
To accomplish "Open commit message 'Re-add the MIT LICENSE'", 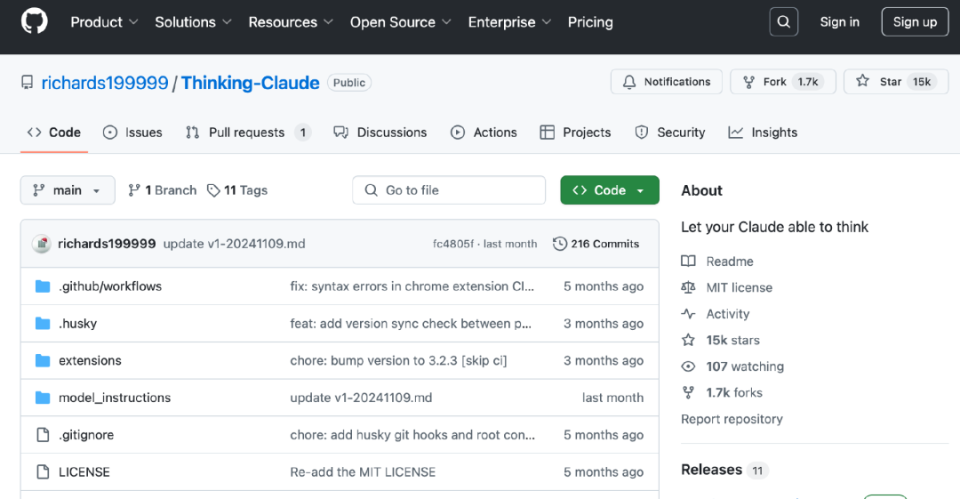I will [x=362, y=472].
